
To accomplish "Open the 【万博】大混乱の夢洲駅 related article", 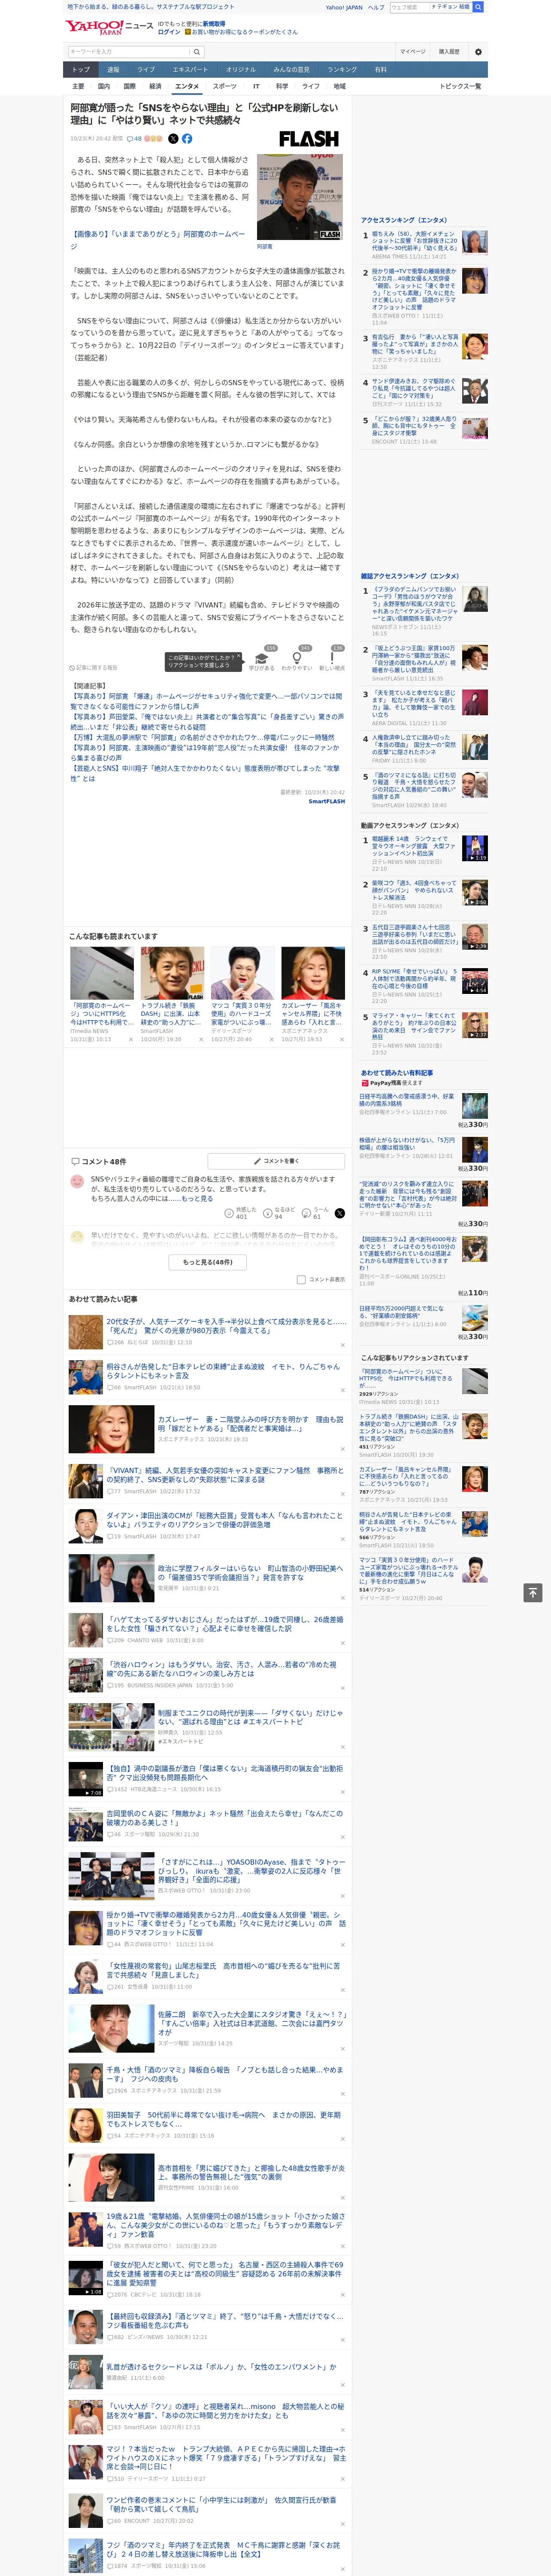I will point(202,737).
